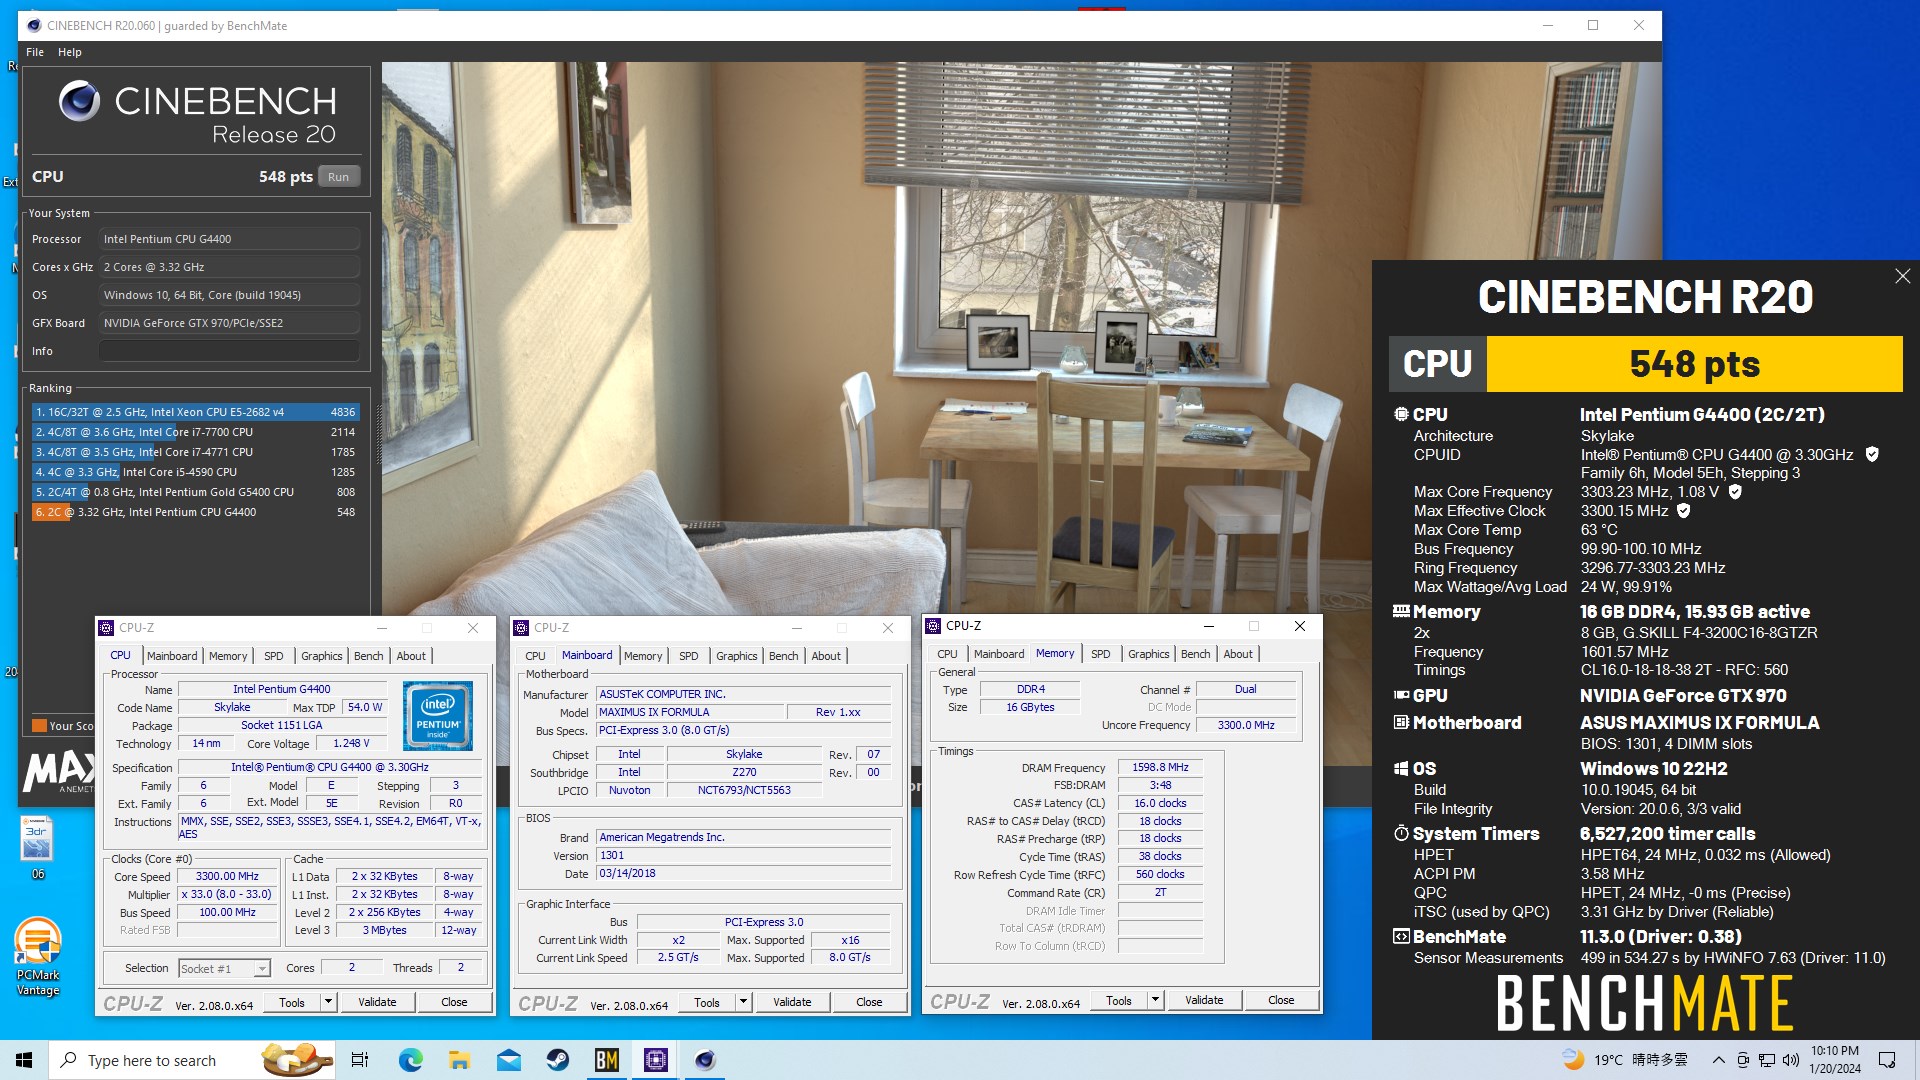Image resolution: width=1920 pixels, height=1080 pixels.
Task: Close the BenchMate Cinebench R20 result overlay
Action: pos(1902,276)
